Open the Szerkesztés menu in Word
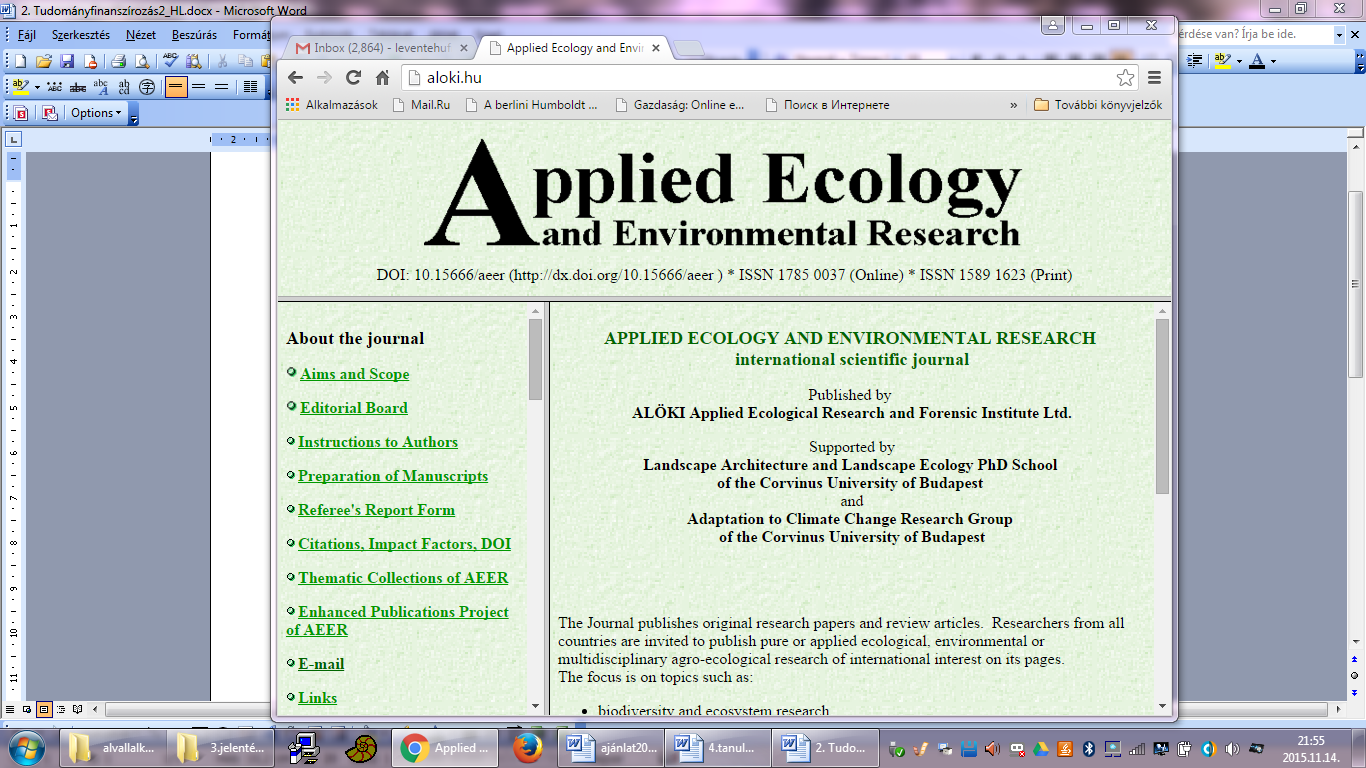 click(x=81, y=35)
